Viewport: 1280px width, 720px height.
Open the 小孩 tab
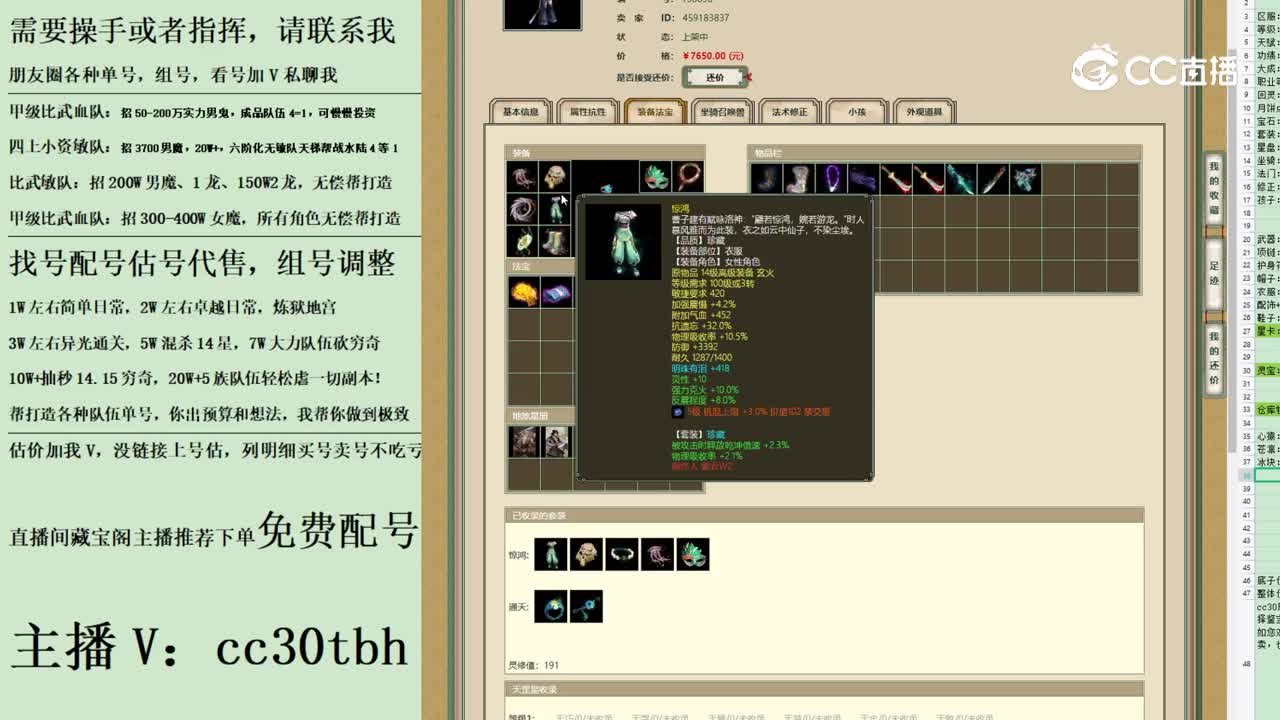pyautogui.click(x=857, y=112)
